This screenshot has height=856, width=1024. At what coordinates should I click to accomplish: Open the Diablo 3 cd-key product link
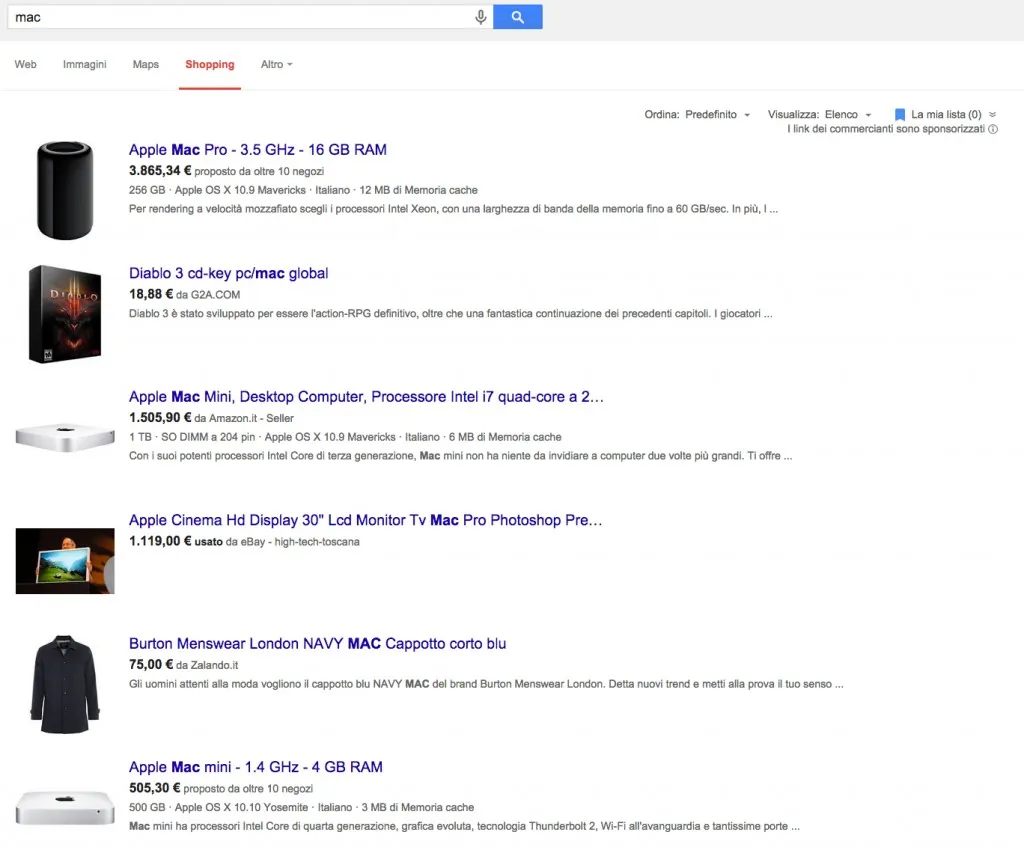click(228, 272)
